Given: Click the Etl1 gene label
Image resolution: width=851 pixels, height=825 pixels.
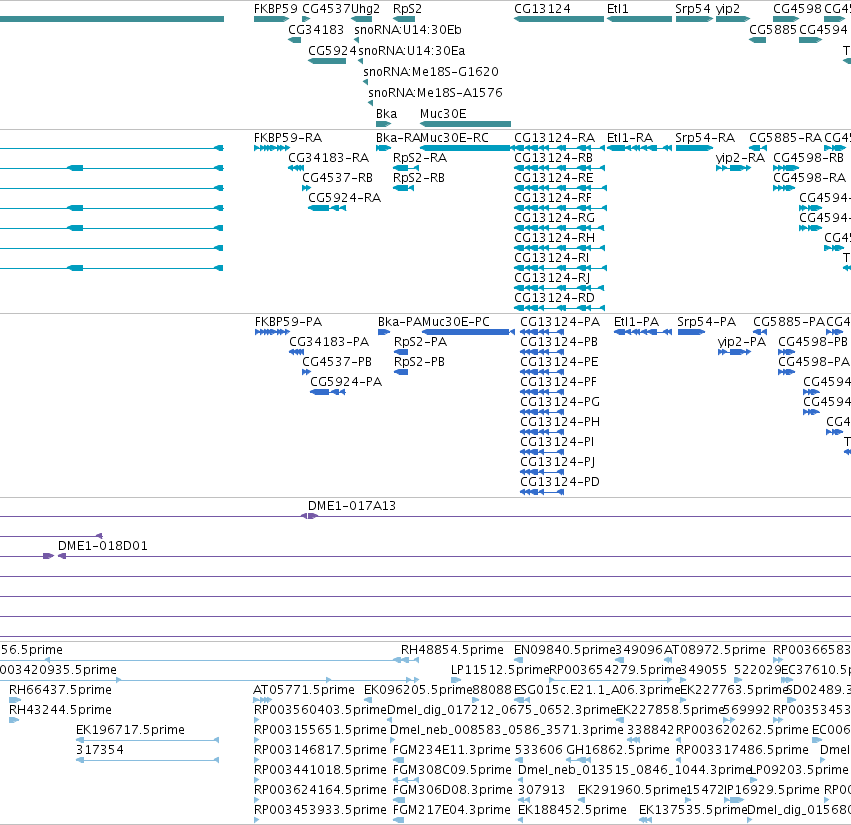Looking at the screenshot, I should (618, 9).
